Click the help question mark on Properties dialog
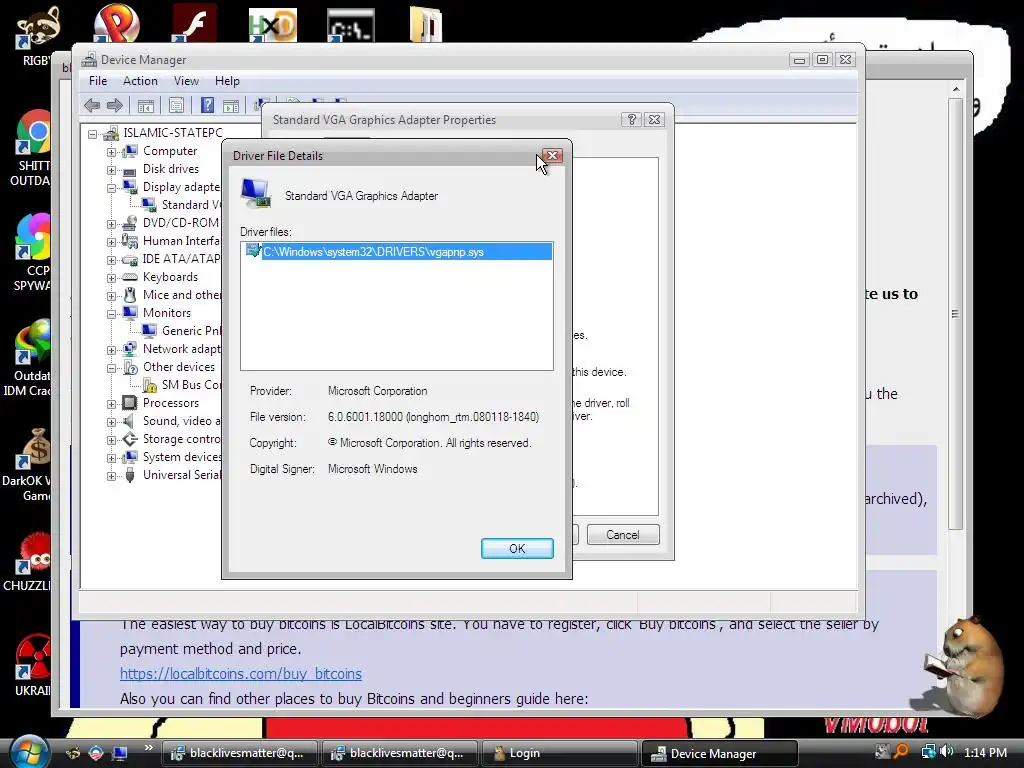This screenshot has width=1024, height=768. (x=632, y=120)
